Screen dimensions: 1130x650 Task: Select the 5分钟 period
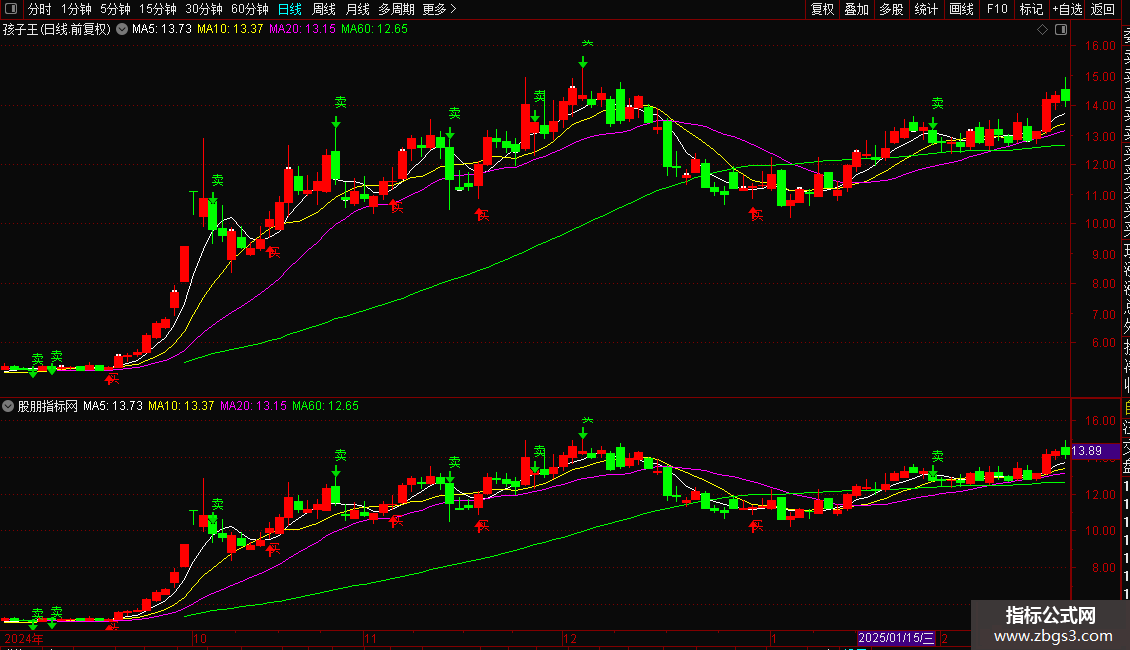click(115, 9)
